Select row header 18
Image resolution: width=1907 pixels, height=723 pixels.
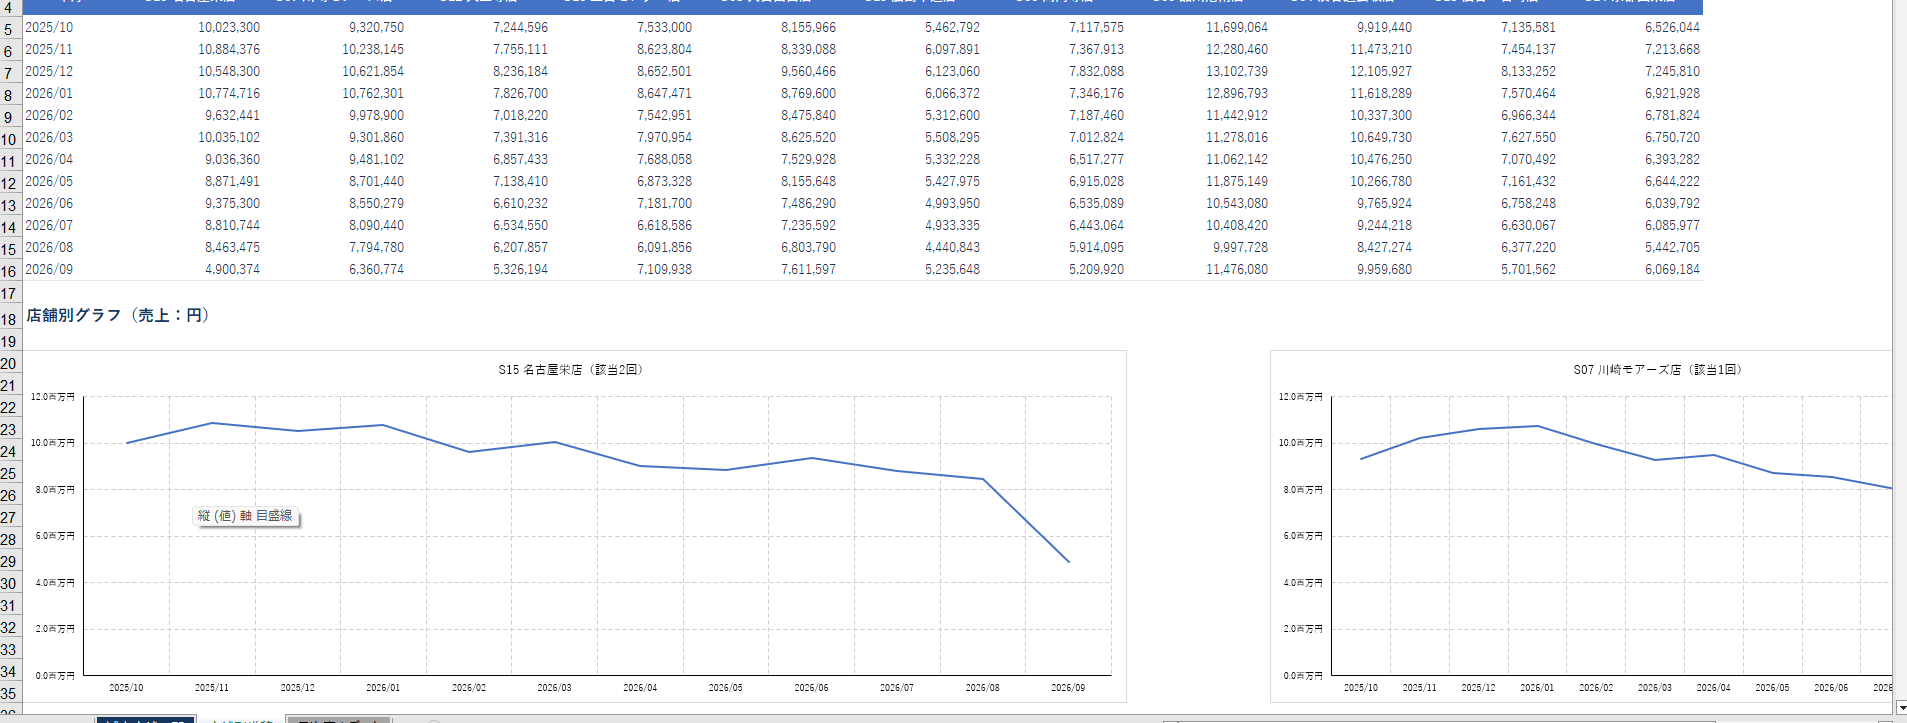tap(9, 320)
